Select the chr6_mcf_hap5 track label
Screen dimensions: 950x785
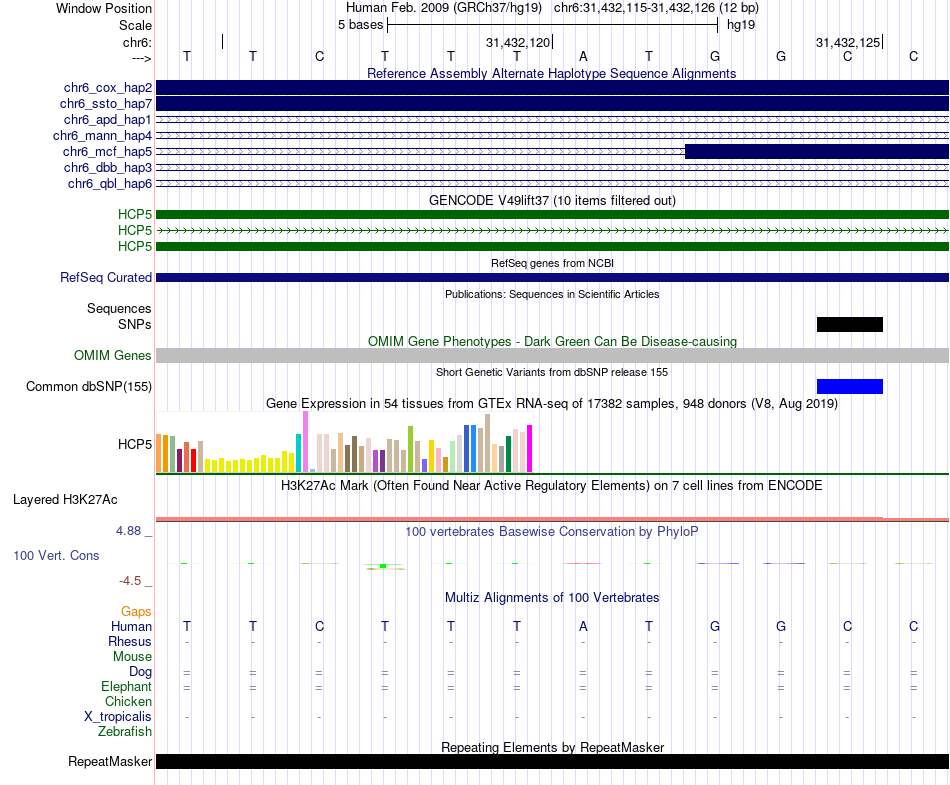click(x=107, y=151)
